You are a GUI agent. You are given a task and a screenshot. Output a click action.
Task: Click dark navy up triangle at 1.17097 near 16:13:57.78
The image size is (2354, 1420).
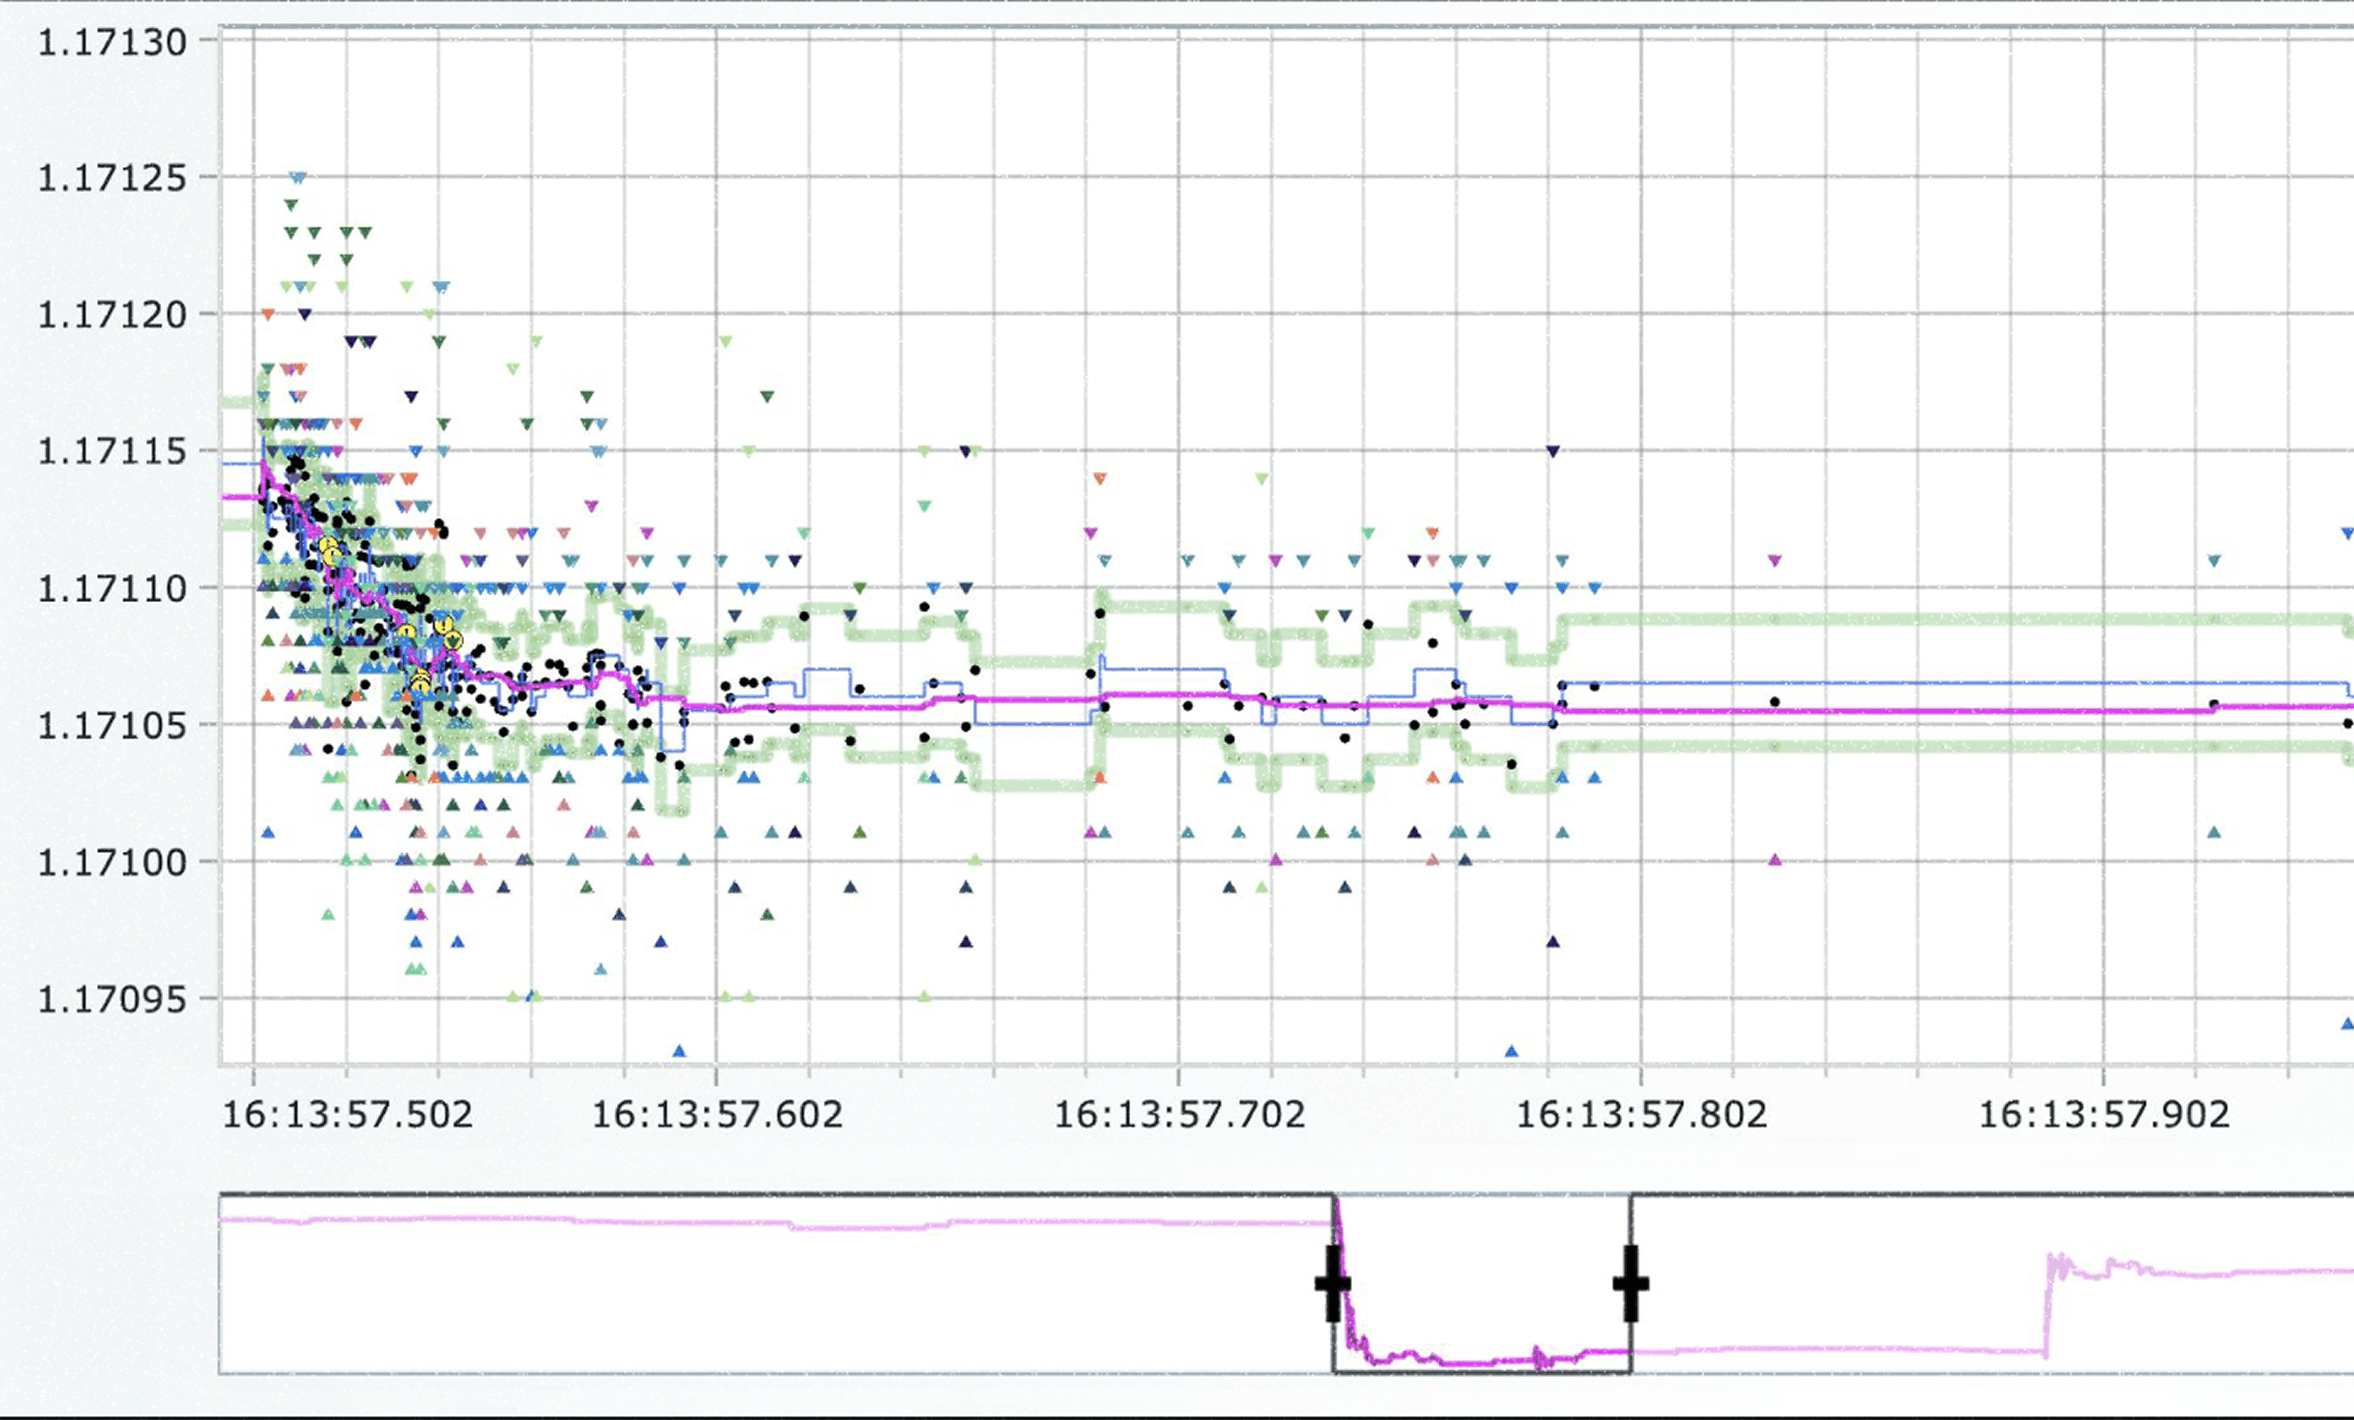1552,941
